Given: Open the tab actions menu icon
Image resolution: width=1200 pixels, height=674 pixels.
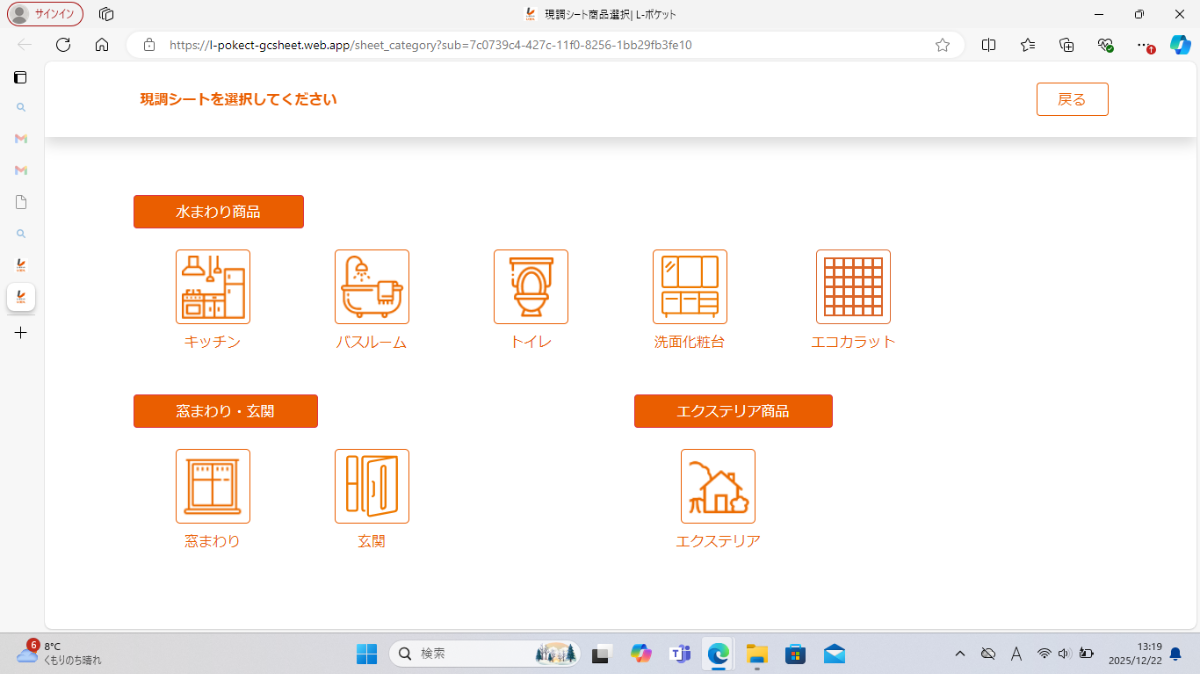Looking at the screenshot, I should (x=106, y=14).
